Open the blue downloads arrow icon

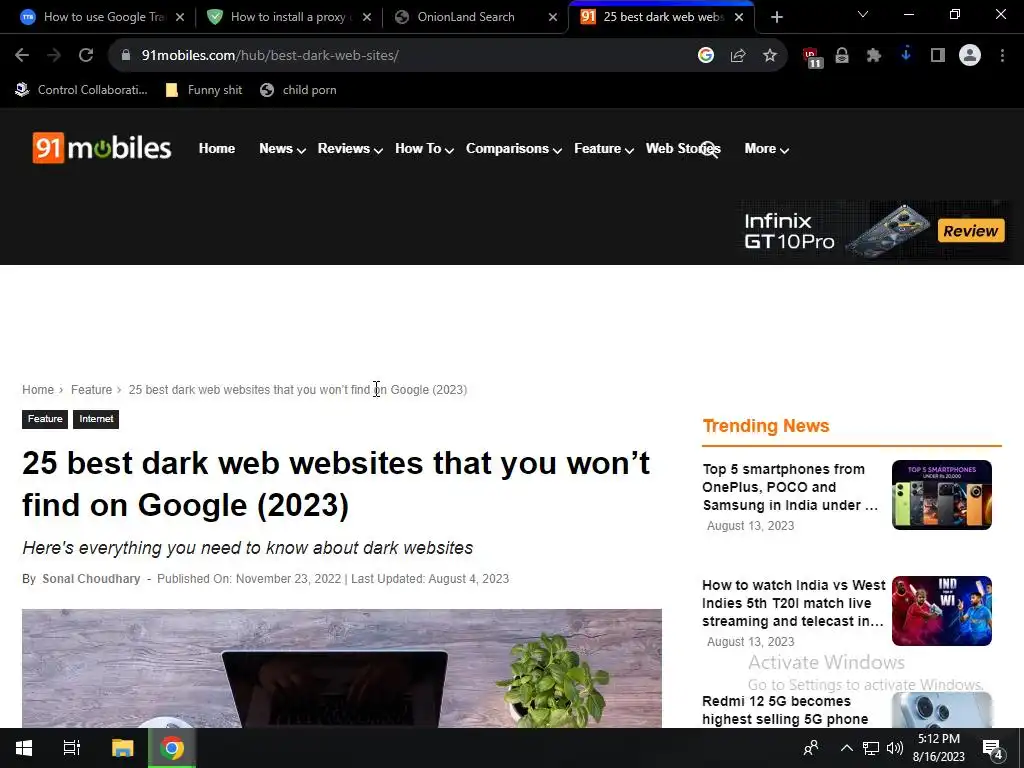[906, 55]
